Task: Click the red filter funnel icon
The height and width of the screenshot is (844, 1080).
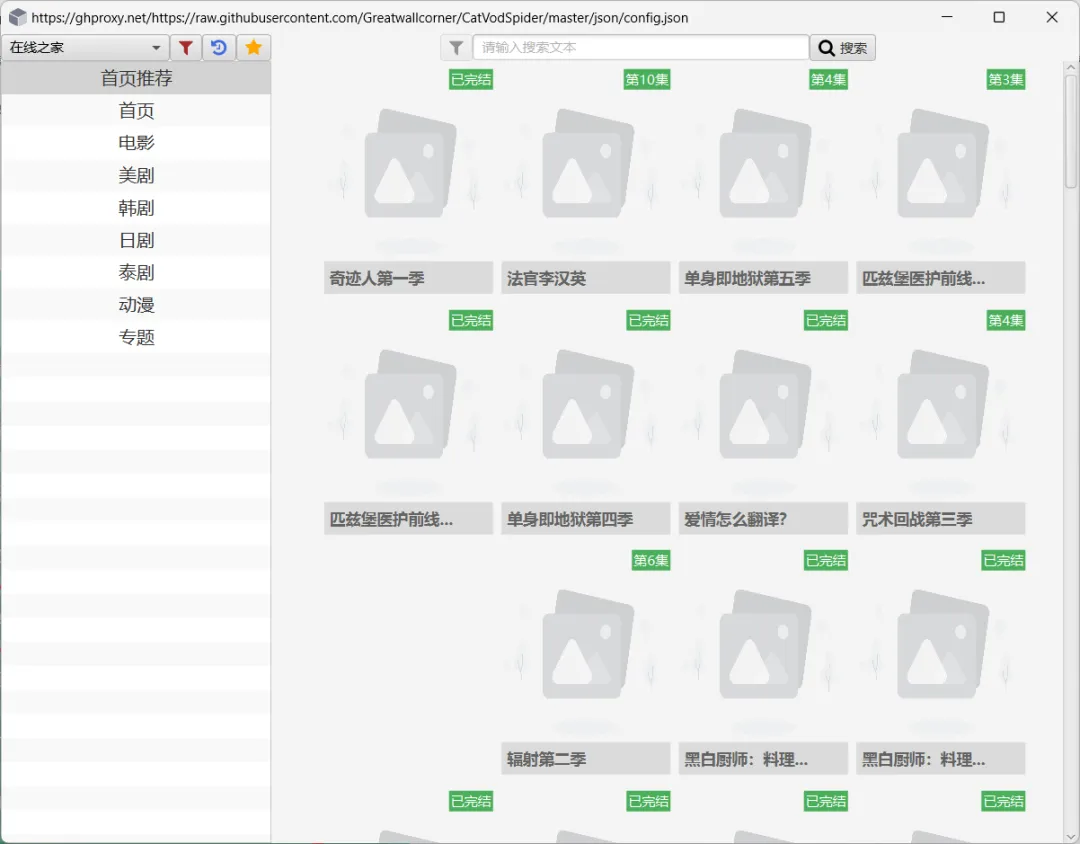Action: pos(185,48)
